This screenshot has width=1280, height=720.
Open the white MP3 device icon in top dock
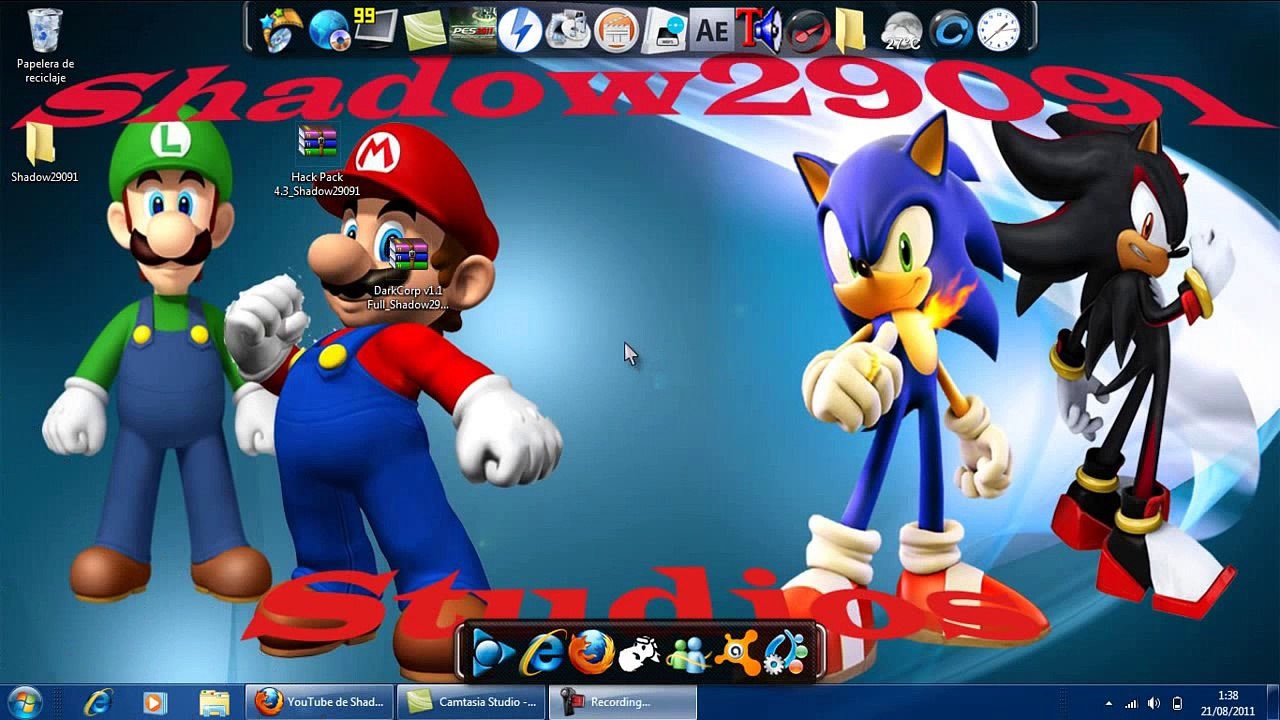[x=663, y=31]
